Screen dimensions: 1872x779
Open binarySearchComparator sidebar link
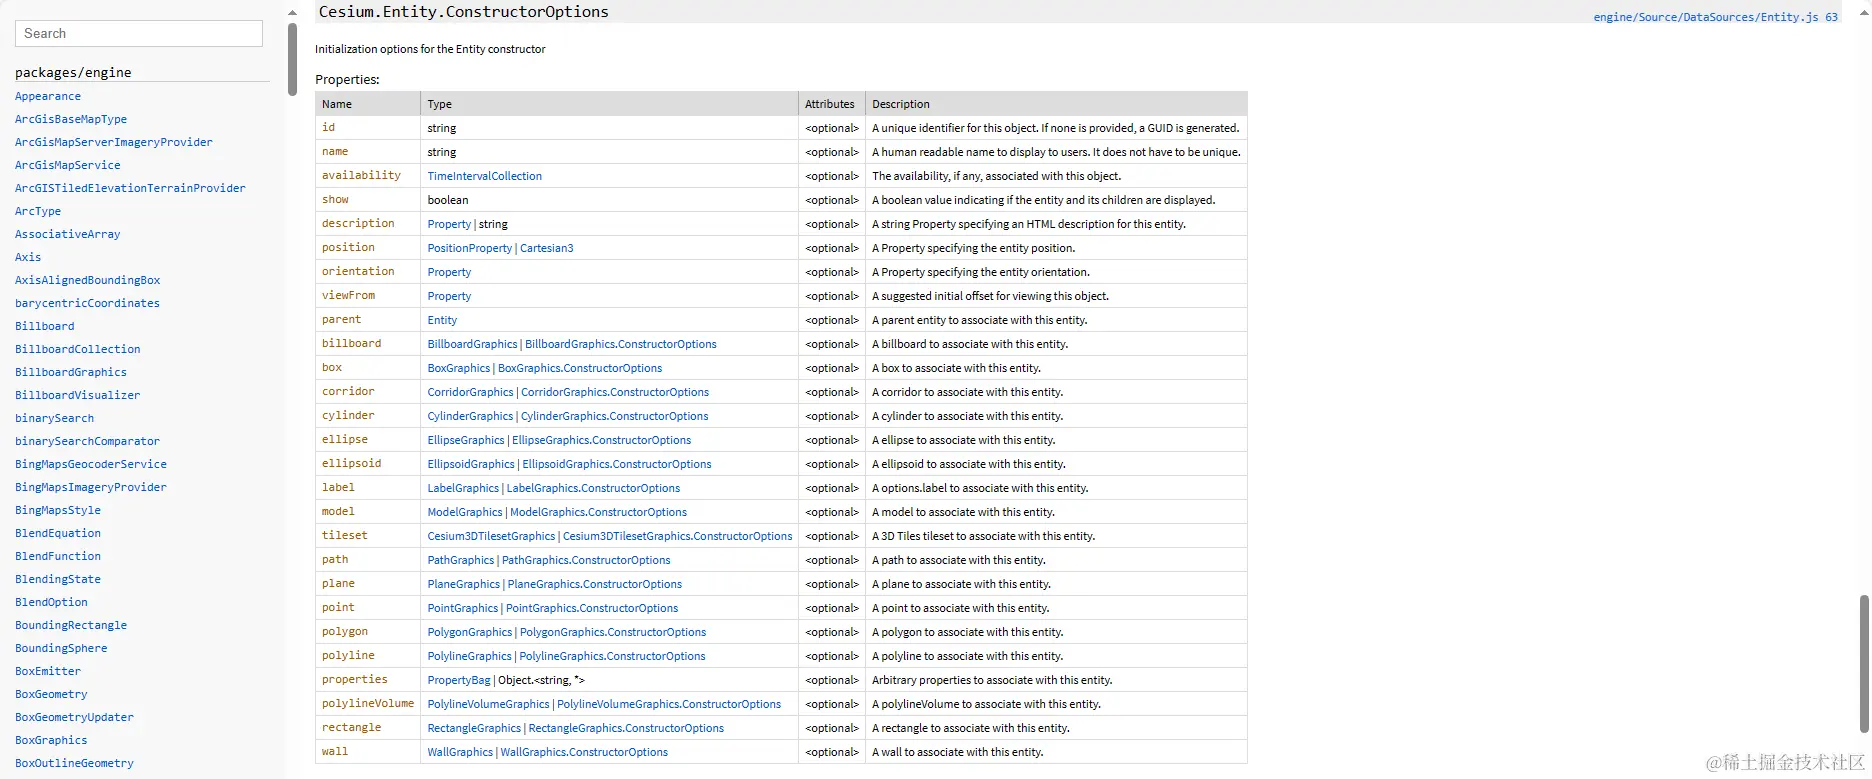(88, 441)
